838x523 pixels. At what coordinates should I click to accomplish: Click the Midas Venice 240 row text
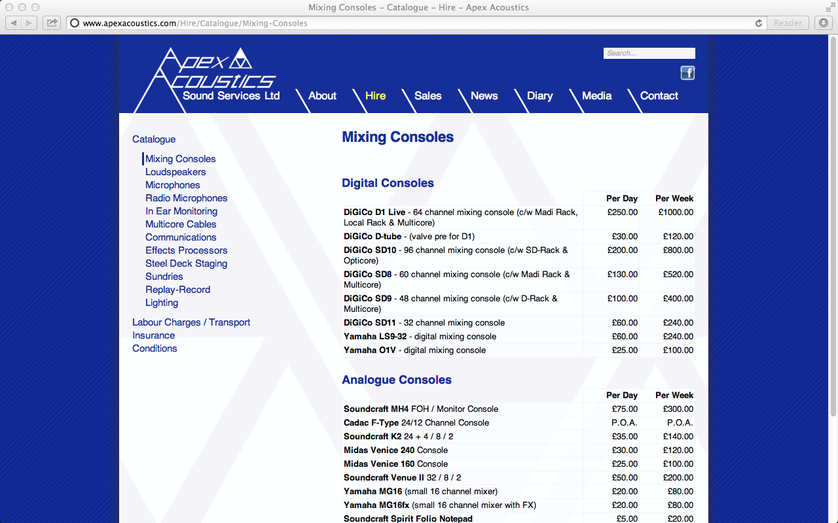point(395,450)
